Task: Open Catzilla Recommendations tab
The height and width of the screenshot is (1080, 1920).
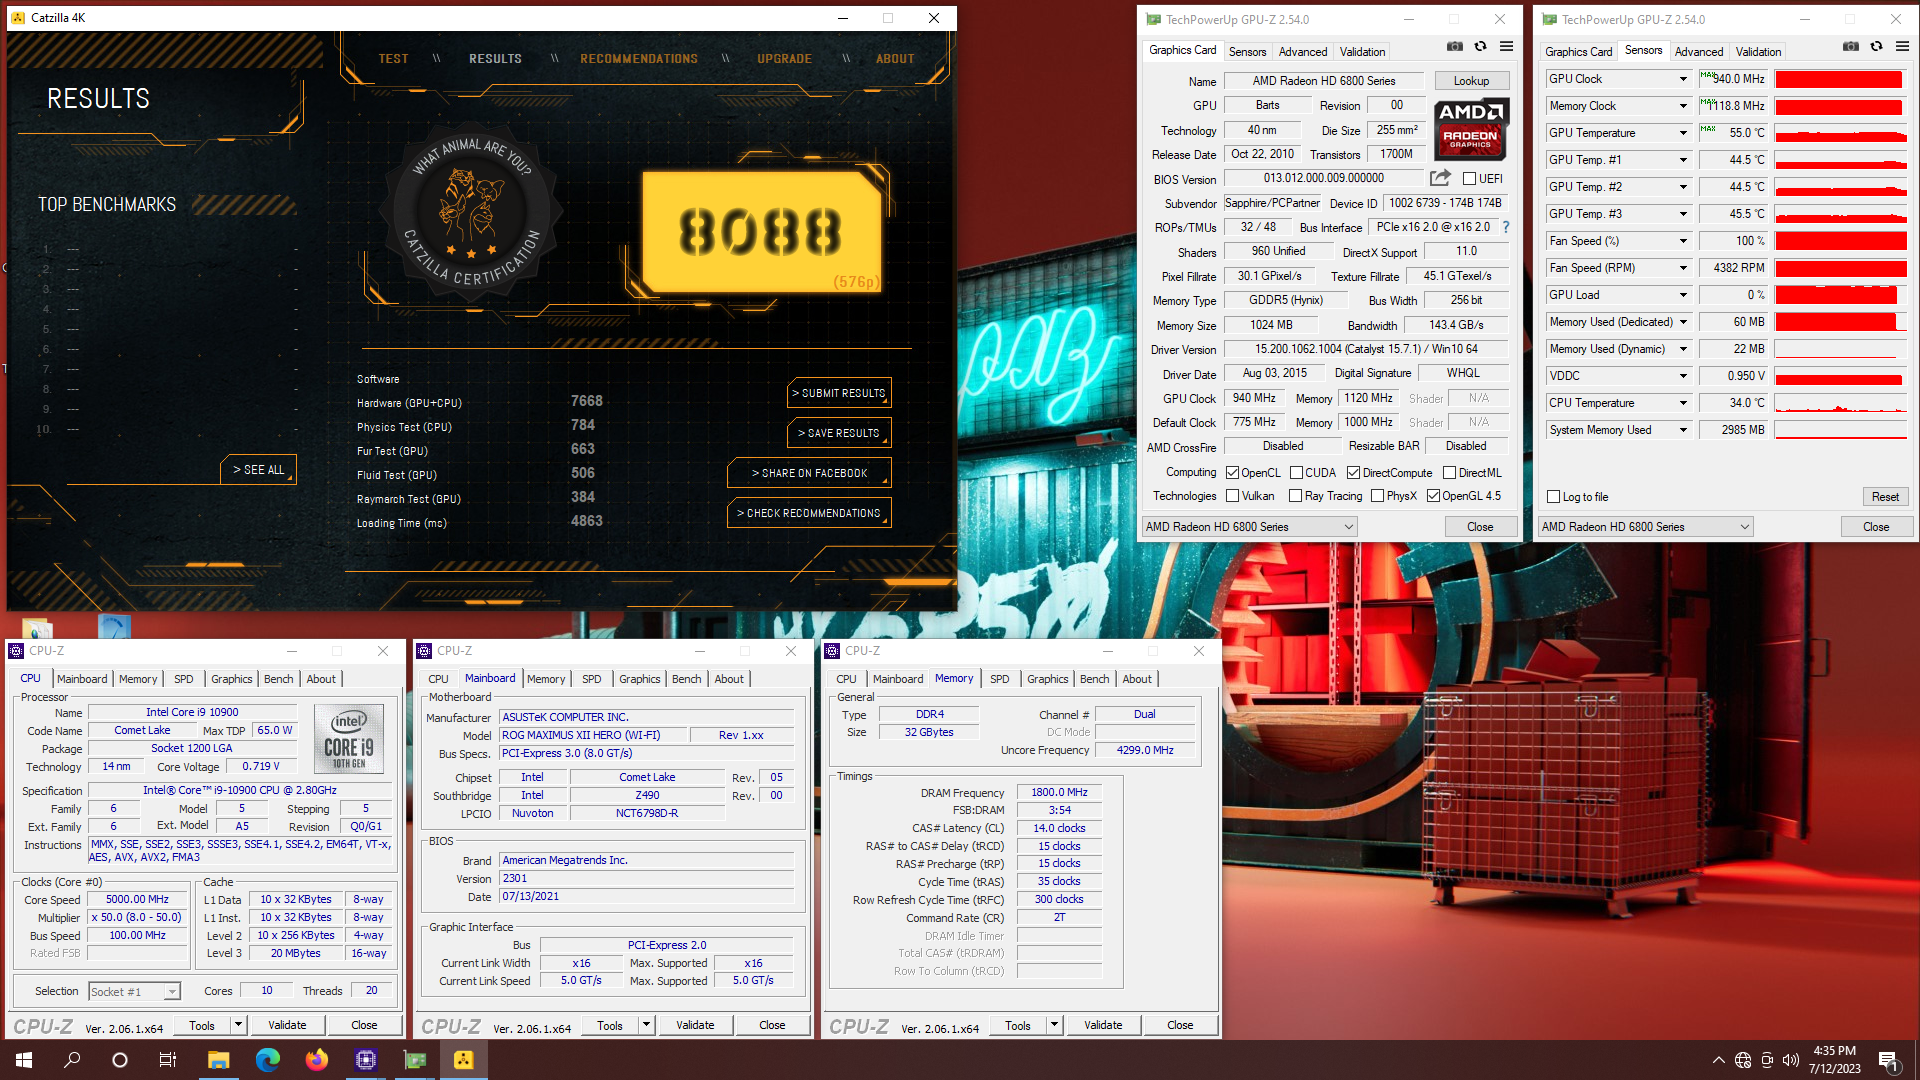Action: pyautogui.click(x=639, y=59)
